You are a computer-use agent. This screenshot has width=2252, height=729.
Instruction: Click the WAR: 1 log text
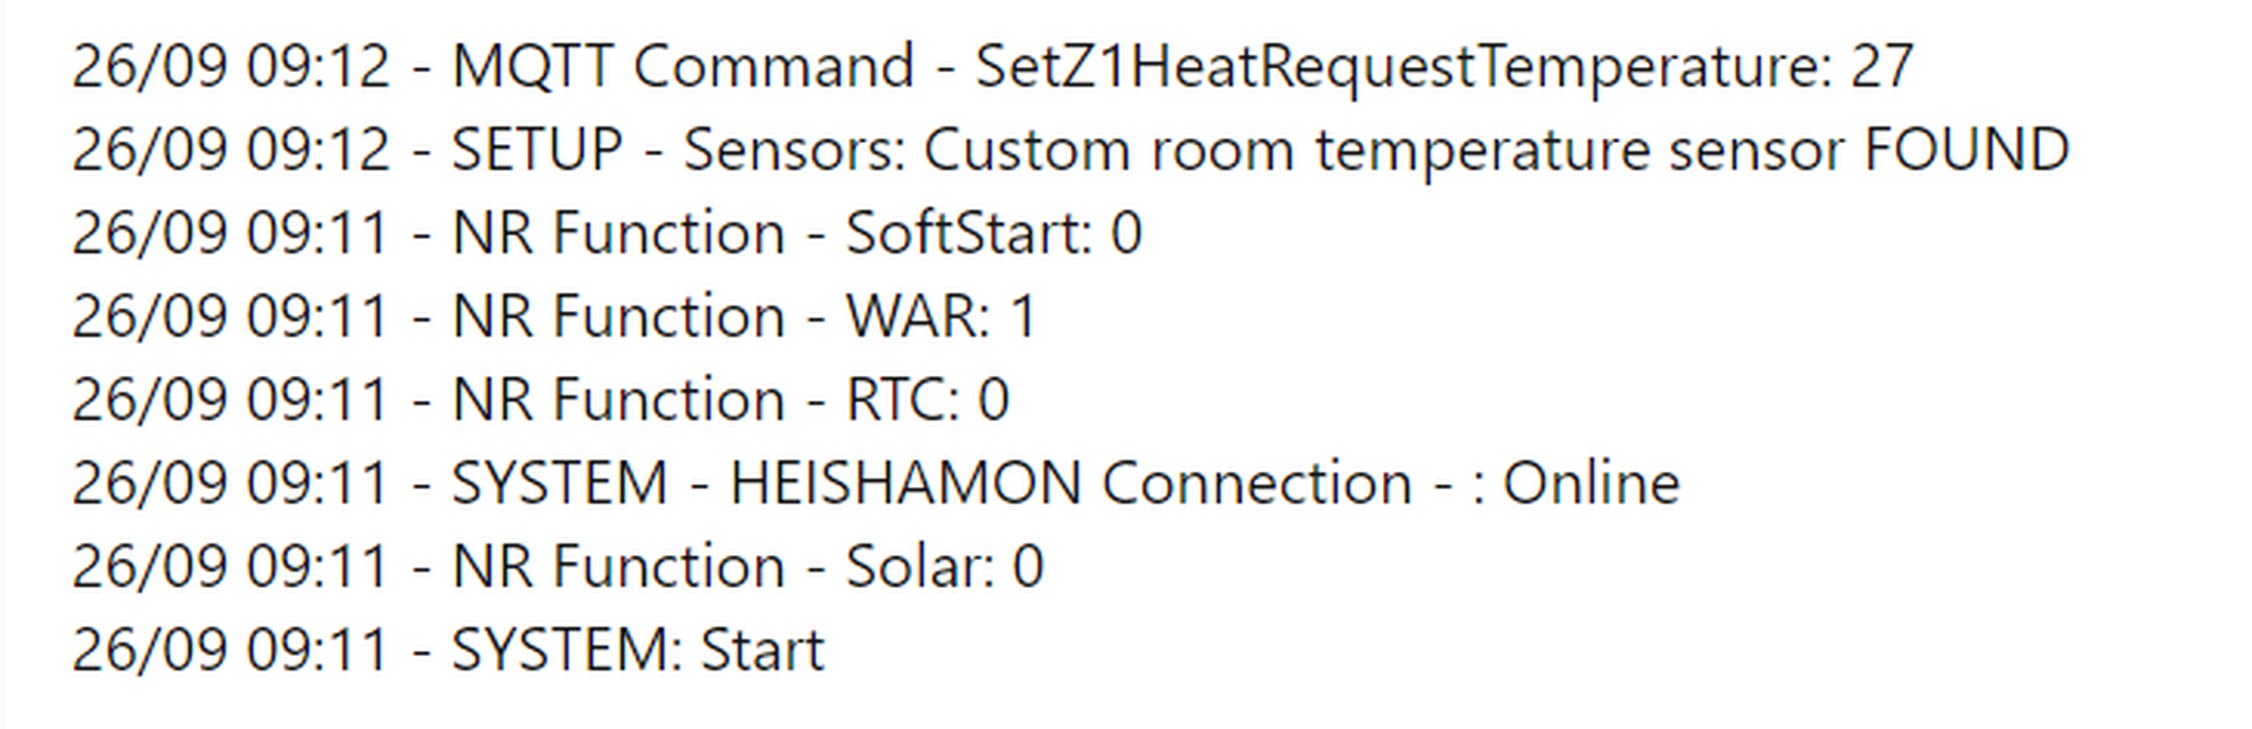click(x=940, y=316)
